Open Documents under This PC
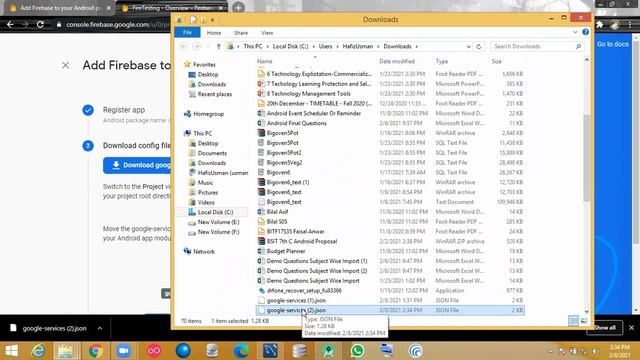This screenshot has width=640, height=360. 208,153
